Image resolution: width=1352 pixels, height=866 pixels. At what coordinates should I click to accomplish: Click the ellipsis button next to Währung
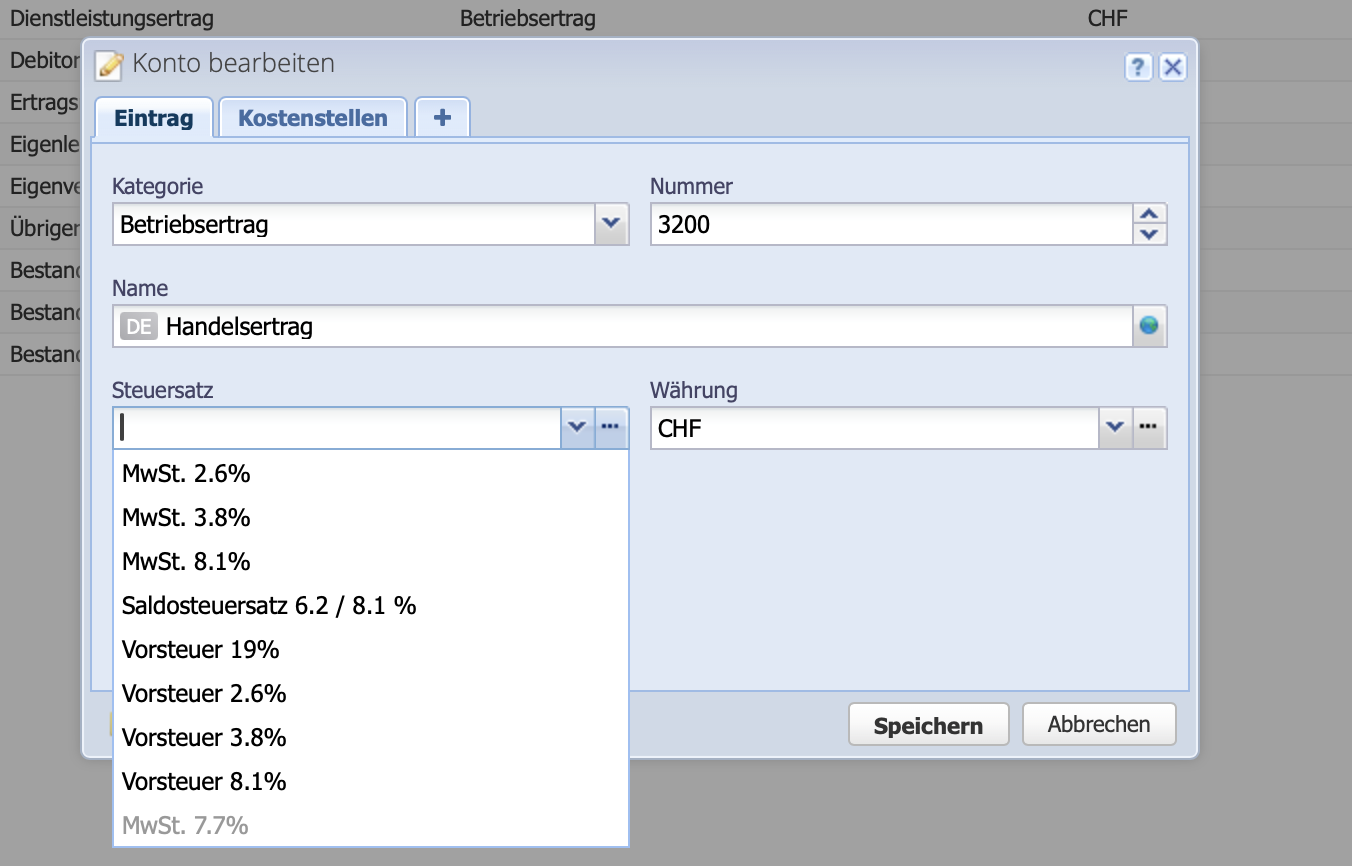tap(1149, 427)
